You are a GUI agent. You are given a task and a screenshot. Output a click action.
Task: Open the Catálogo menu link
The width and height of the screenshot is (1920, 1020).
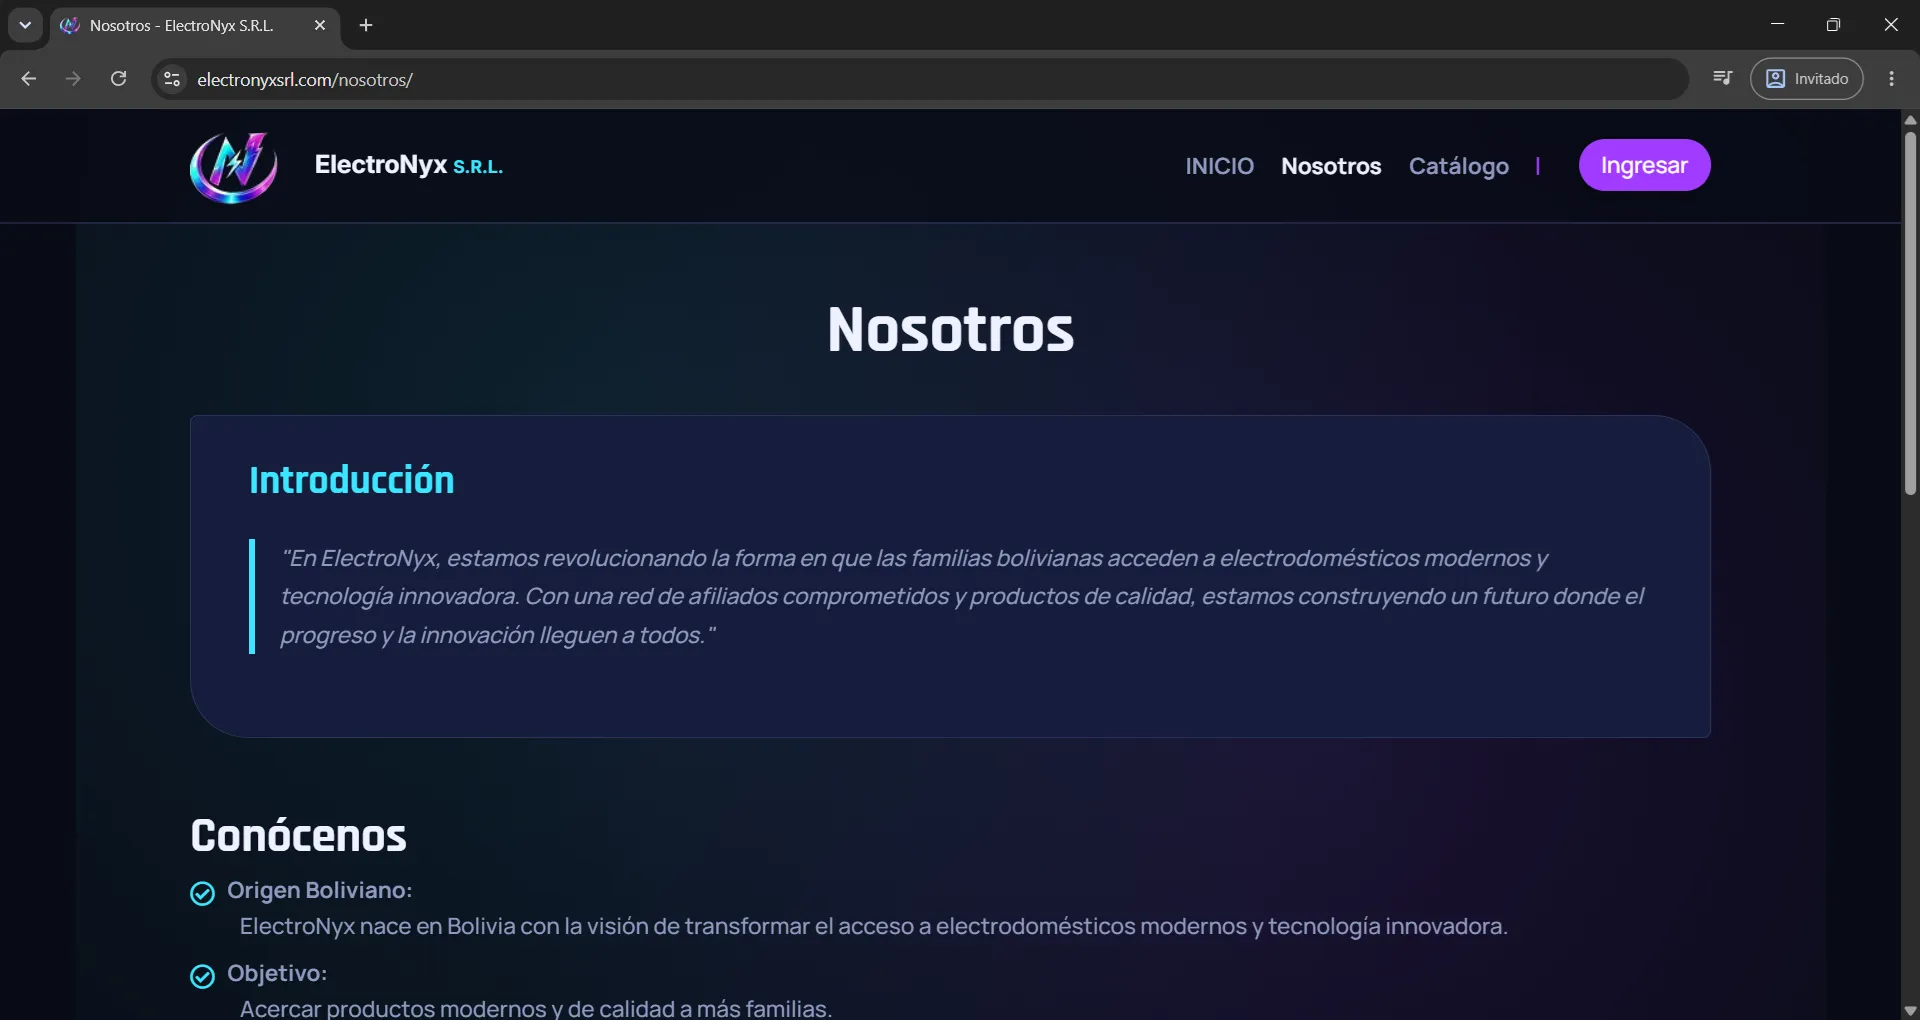1459,166
